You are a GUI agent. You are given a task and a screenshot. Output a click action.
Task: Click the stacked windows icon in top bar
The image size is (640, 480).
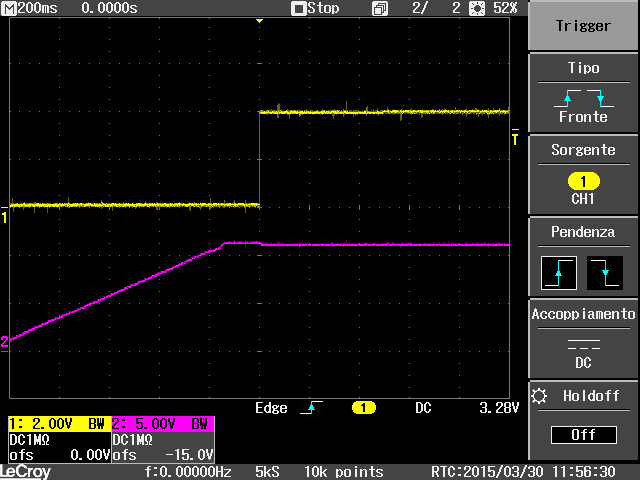(380, 9)
